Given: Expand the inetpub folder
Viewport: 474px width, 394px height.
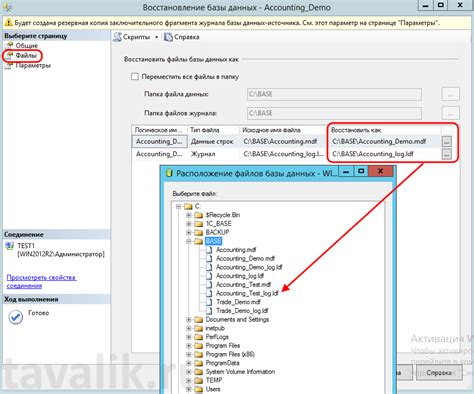Looking at the screenshot, I should coord(189,328).
